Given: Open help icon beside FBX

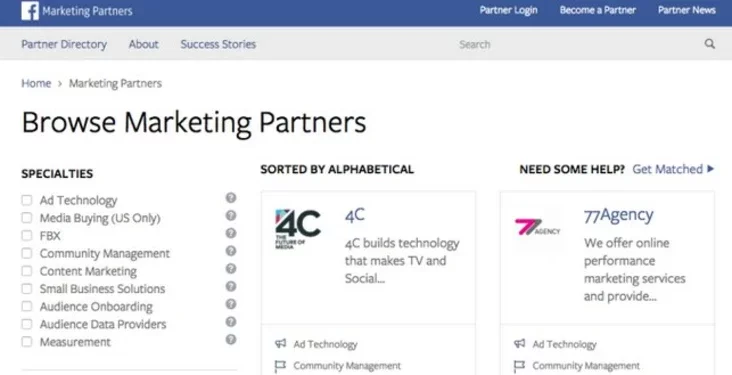Looking at the screenshot, I should (231, 233).
